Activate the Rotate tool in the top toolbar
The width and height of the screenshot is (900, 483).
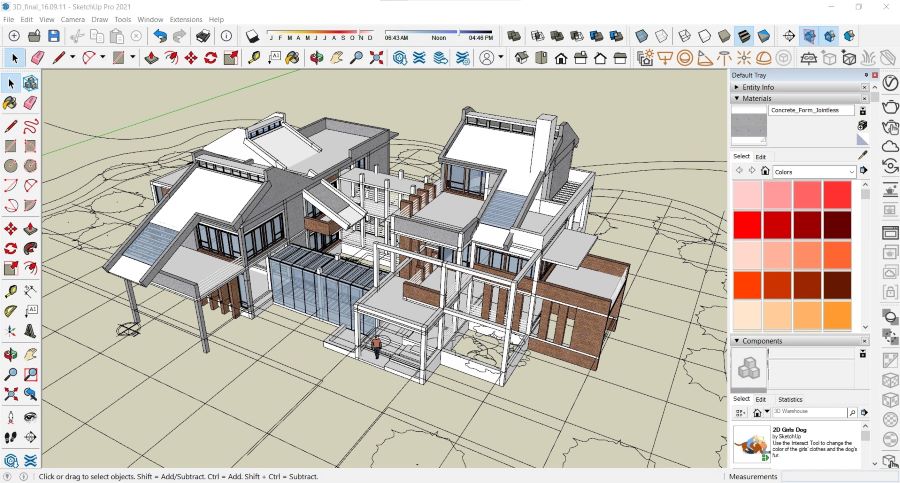pyautogui.click(x=211, y=57)
